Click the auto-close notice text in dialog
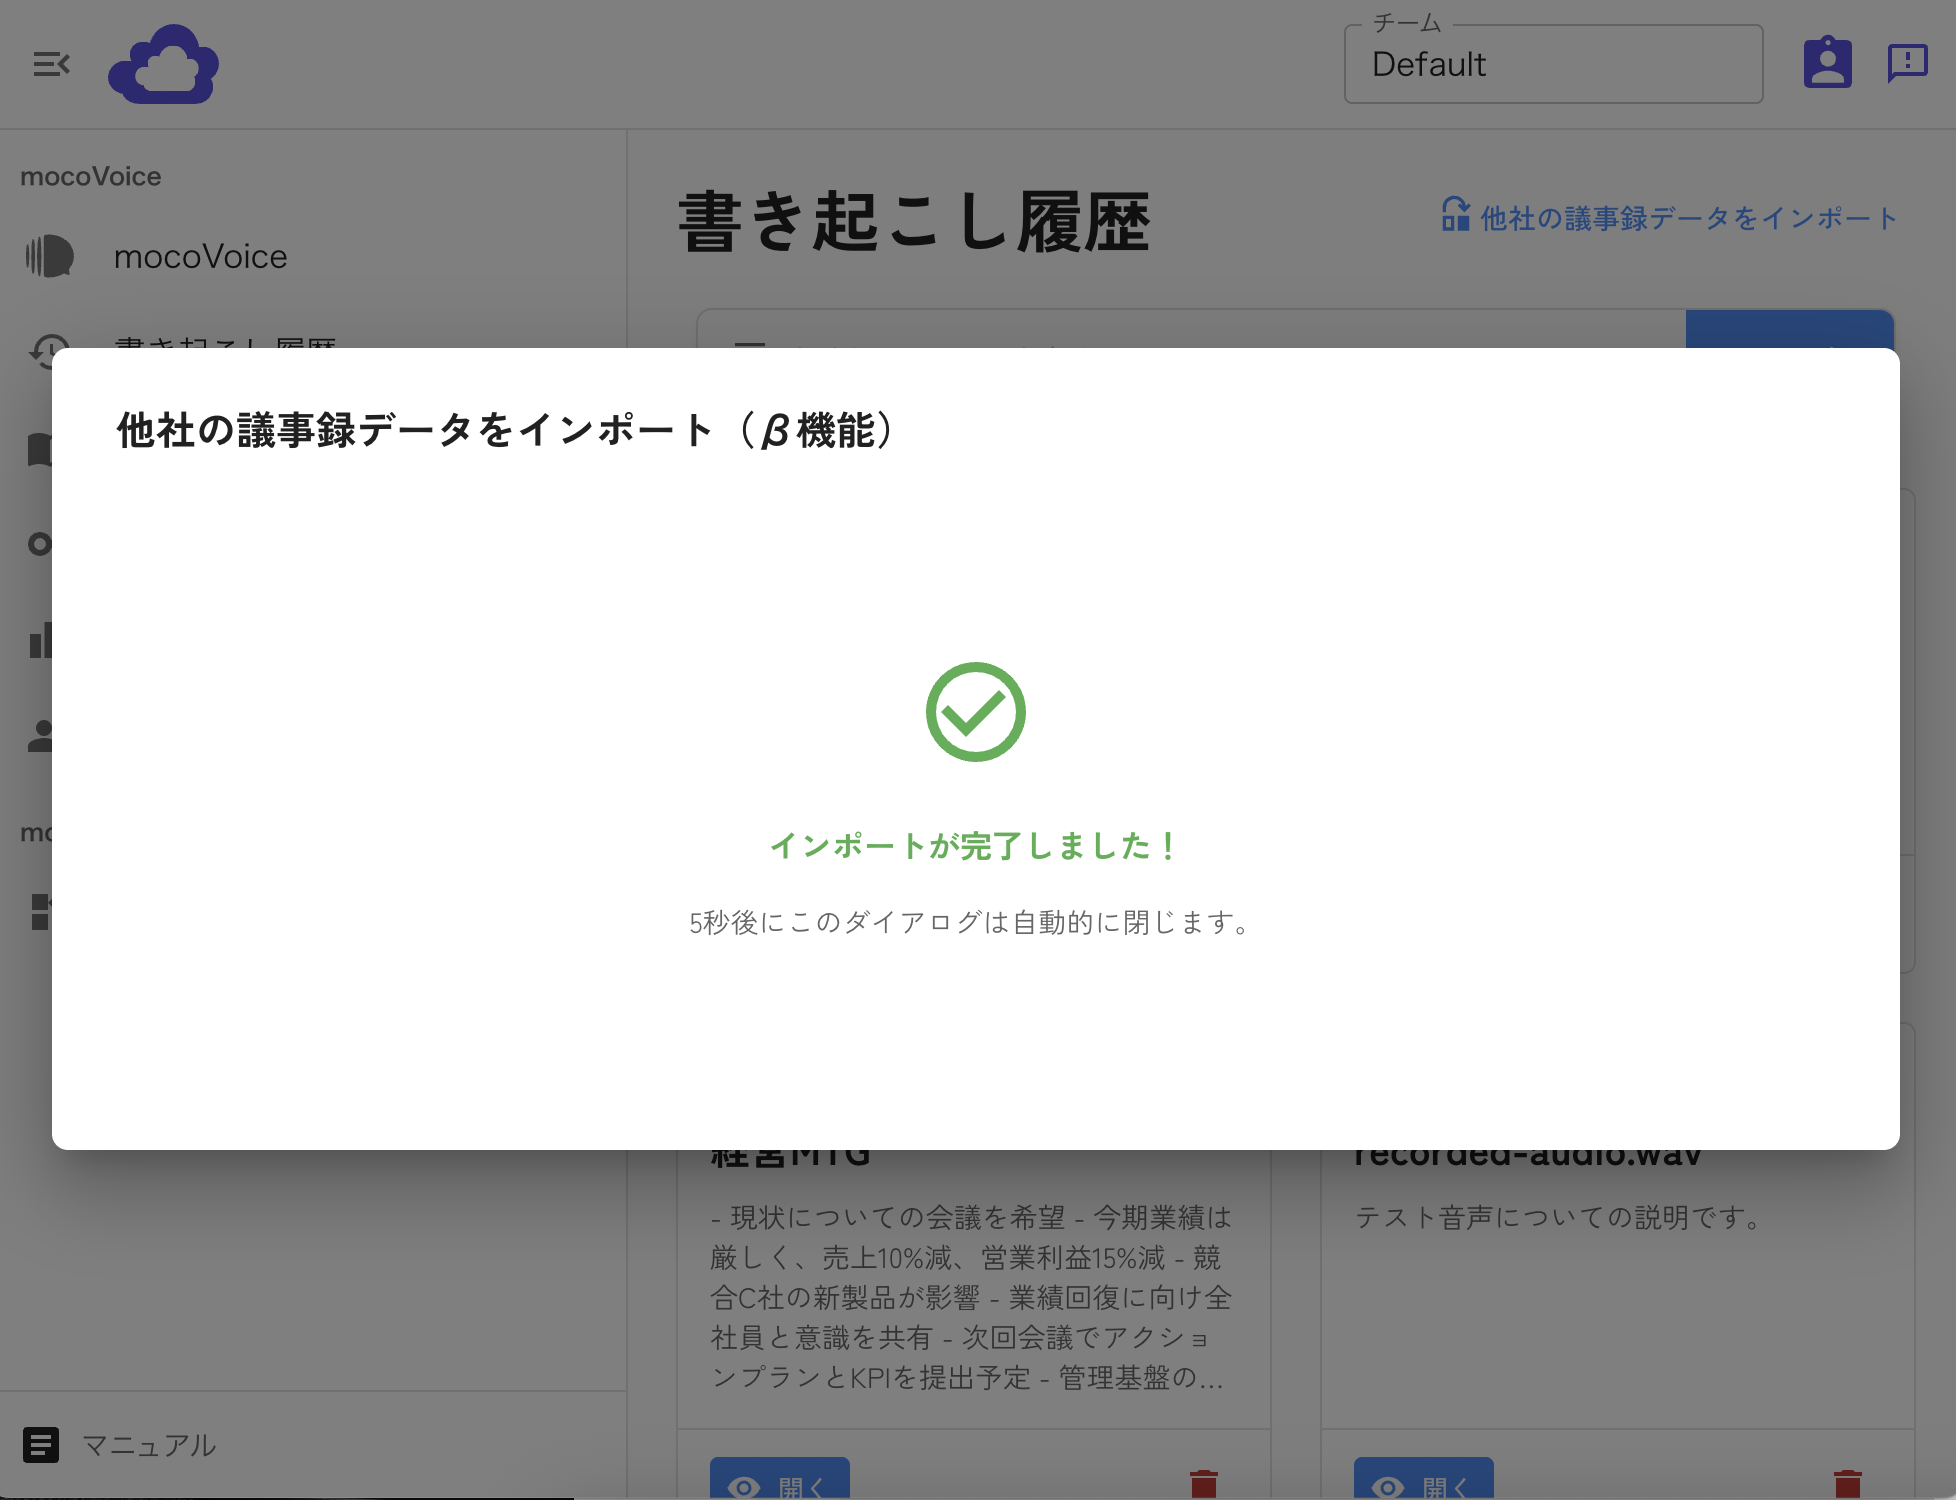This screenshot has height=1500, width=1956. pyautogui.click(x=971, y=922)
